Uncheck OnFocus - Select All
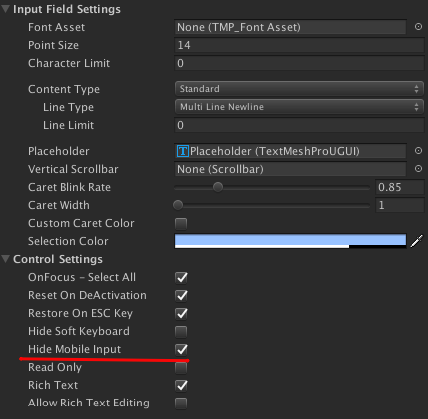428x419 pixels. coord(181,277)
